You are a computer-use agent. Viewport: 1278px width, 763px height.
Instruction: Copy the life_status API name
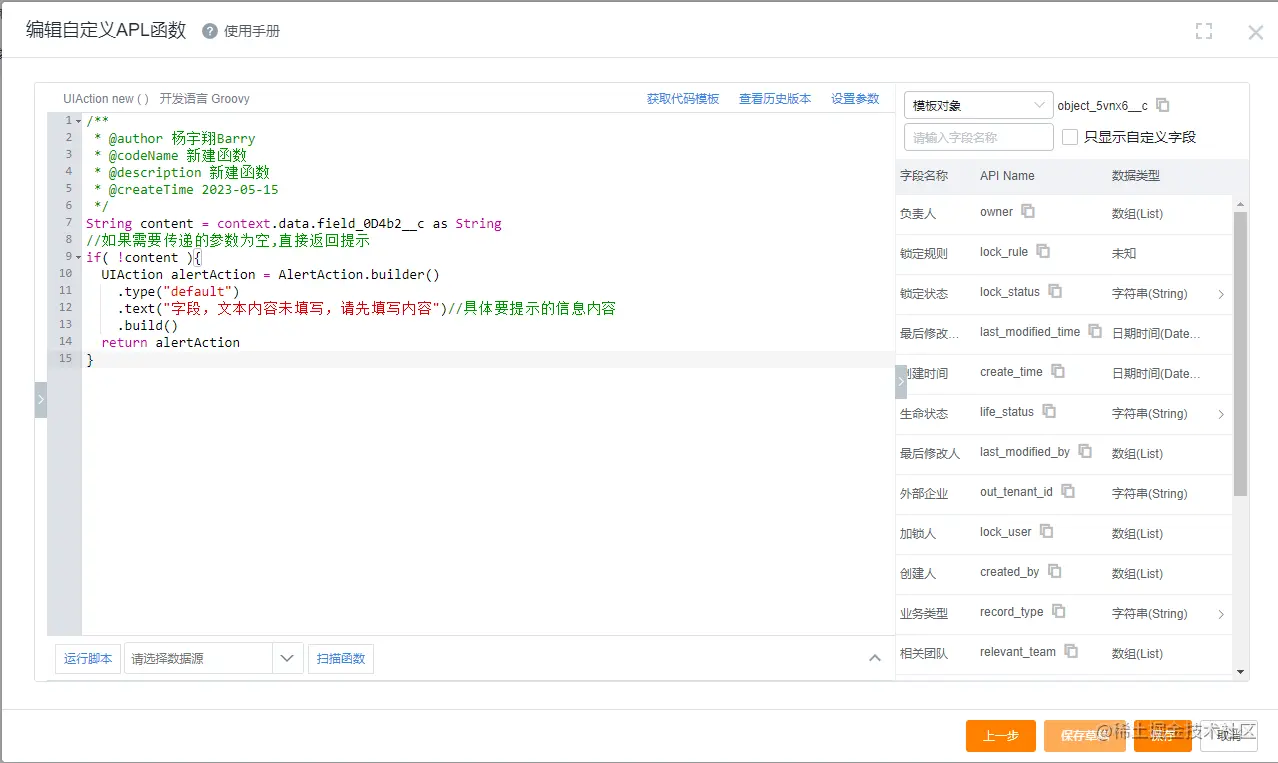click(x=1049, y=412)
